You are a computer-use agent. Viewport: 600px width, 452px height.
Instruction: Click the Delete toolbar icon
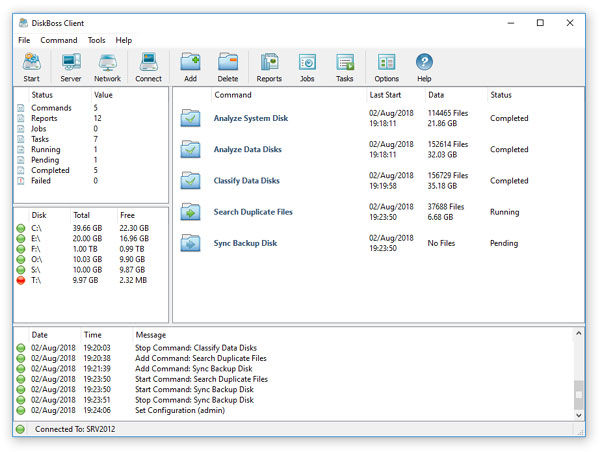click(228, 67)
